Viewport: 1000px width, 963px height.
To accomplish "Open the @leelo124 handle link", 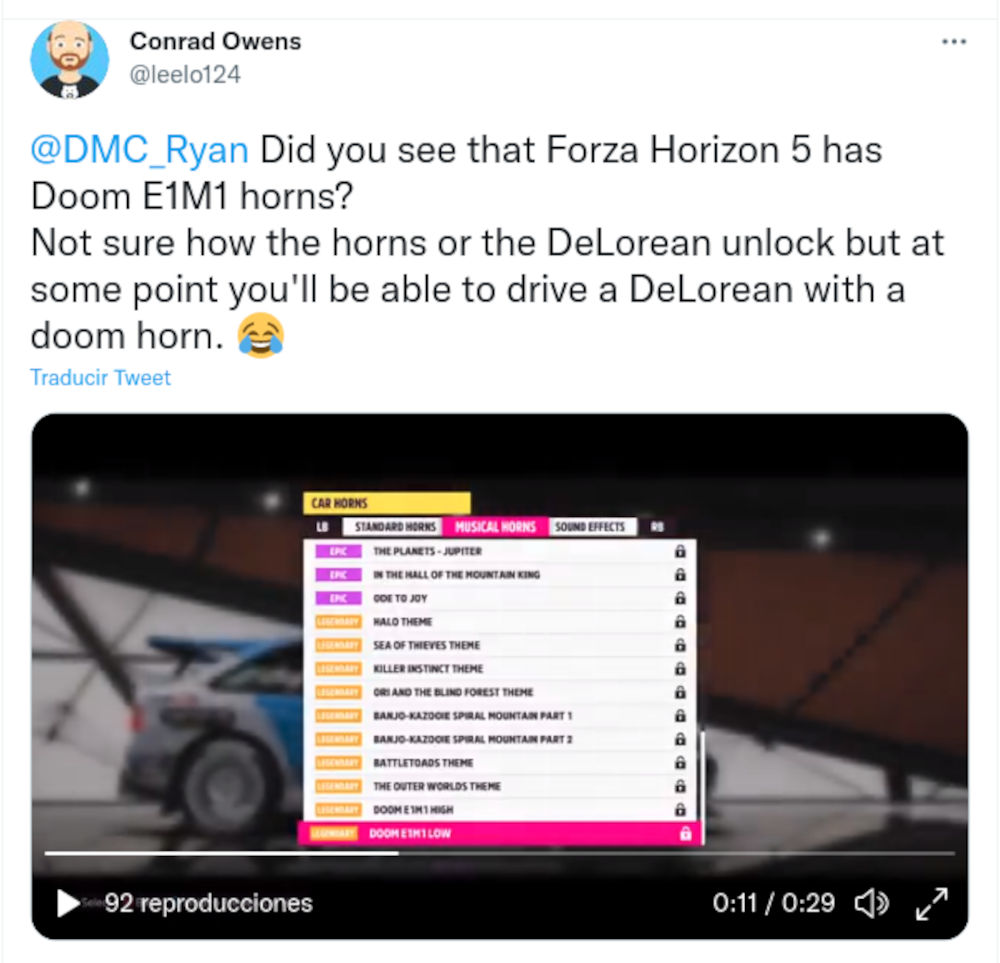I will pos(185,75).
